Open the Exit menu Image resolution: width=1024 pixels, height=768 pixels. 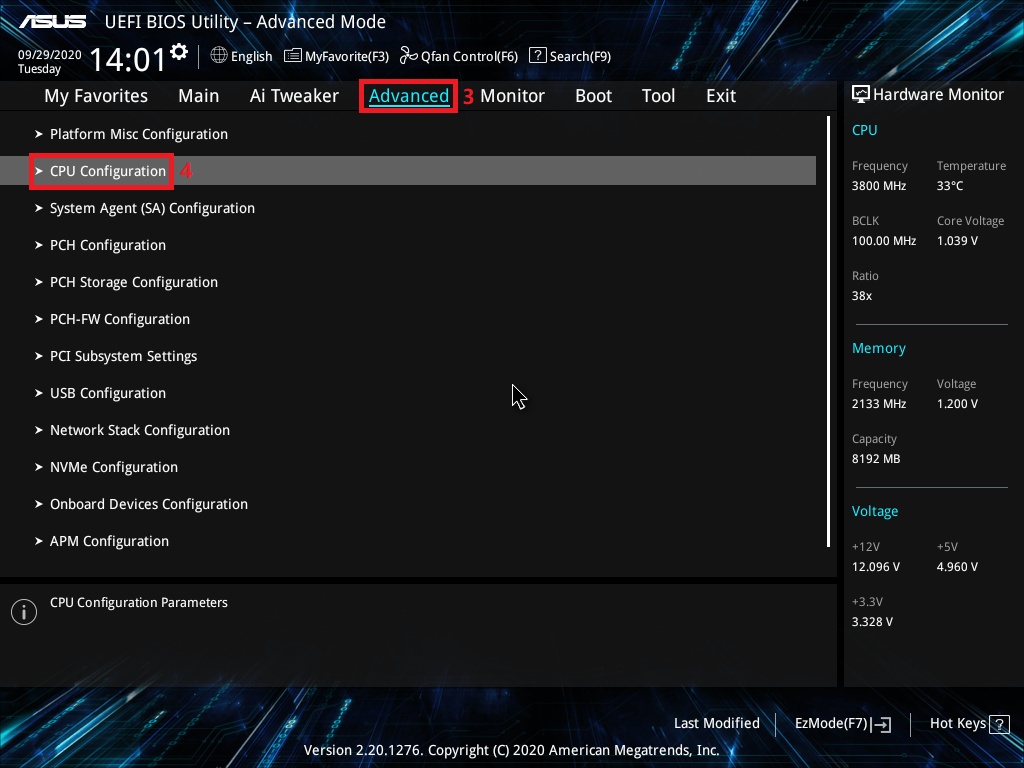point(720,95)
